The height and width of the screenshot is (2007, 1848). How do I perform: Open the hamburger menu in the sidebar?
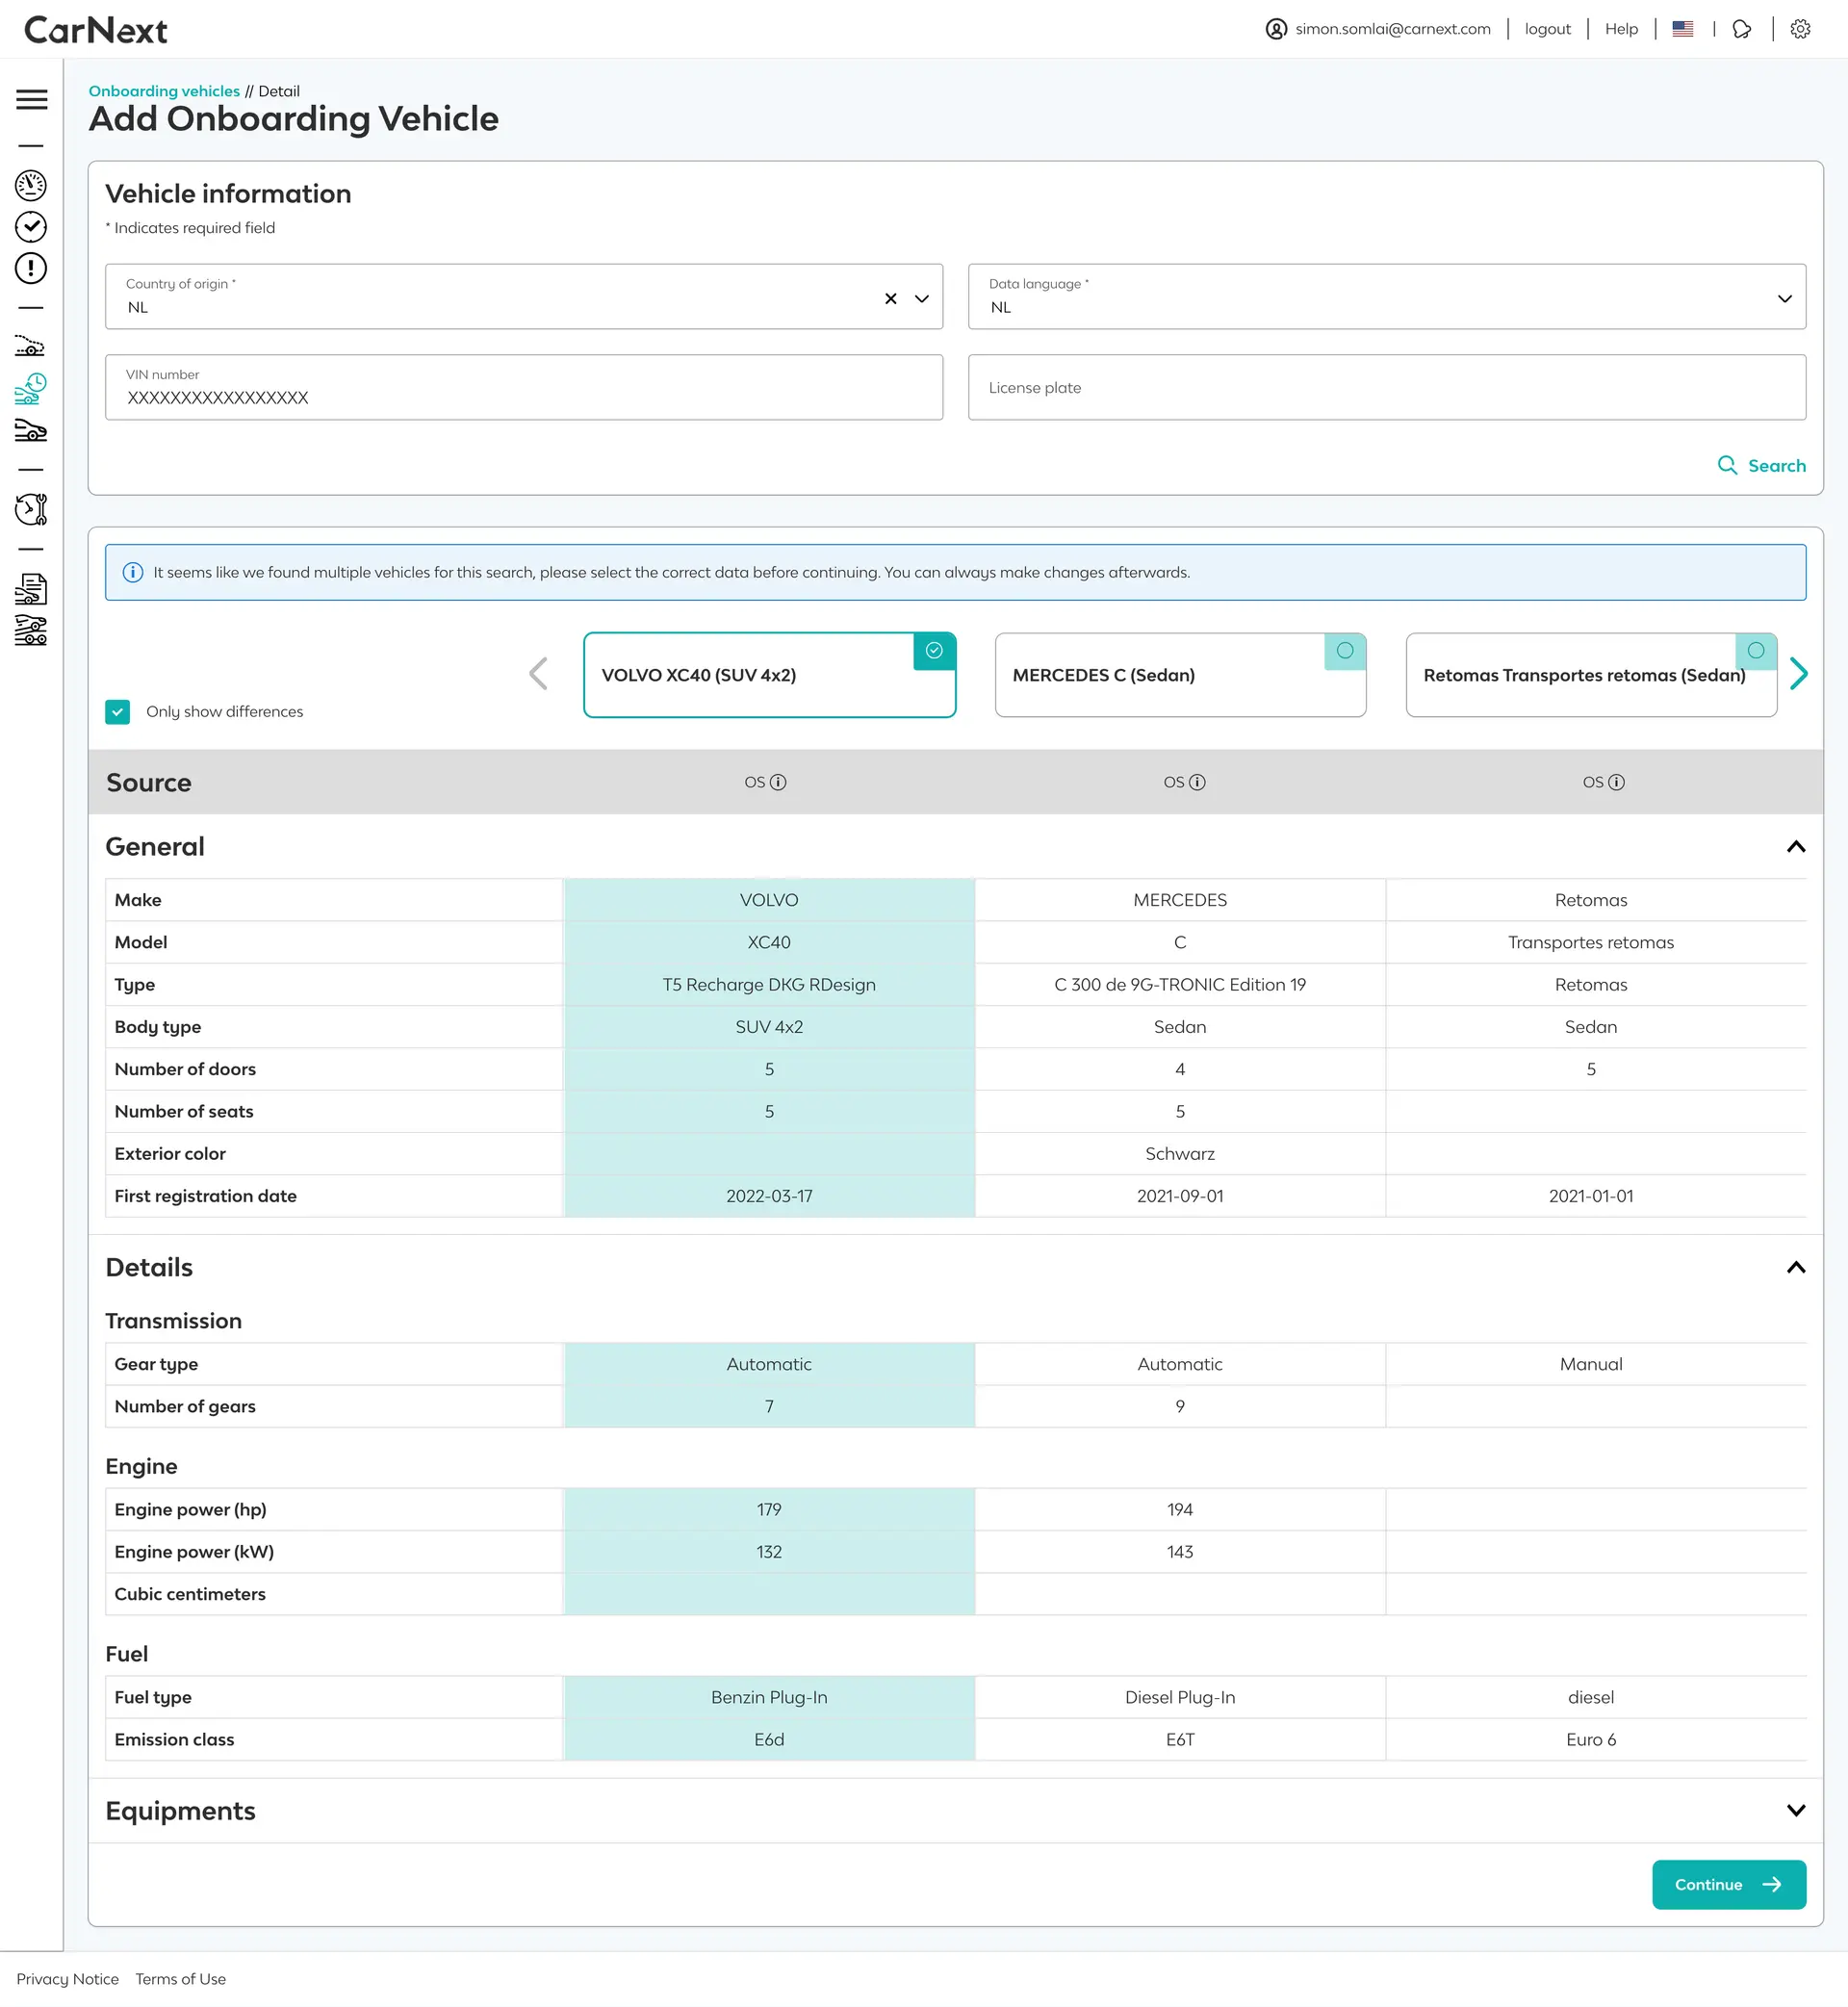click(32, 99)
